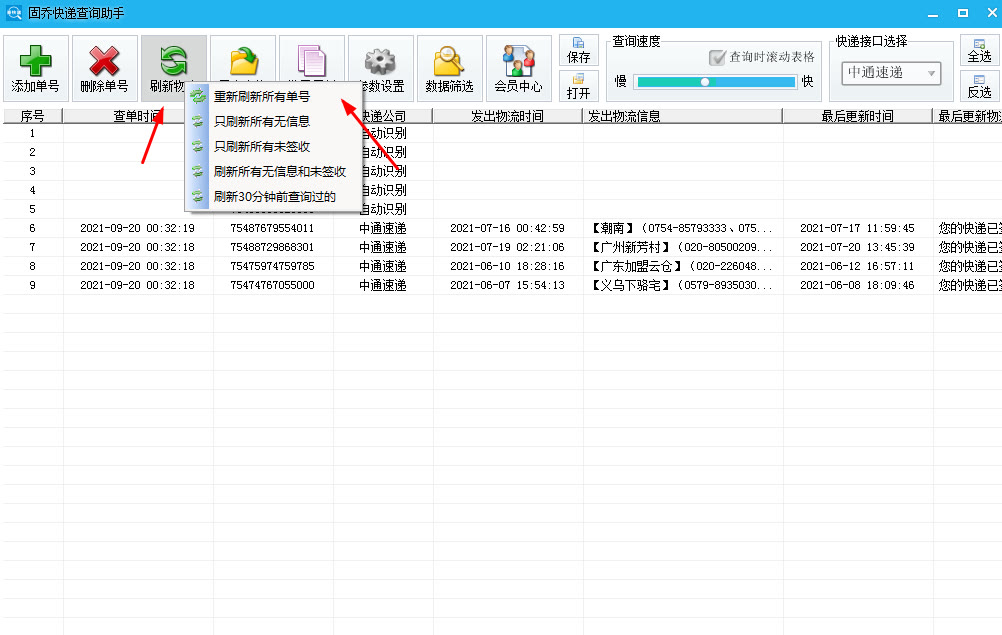1002x635 pixels.
Task: Click the 快递公司 column header
Action: [383, 116]
